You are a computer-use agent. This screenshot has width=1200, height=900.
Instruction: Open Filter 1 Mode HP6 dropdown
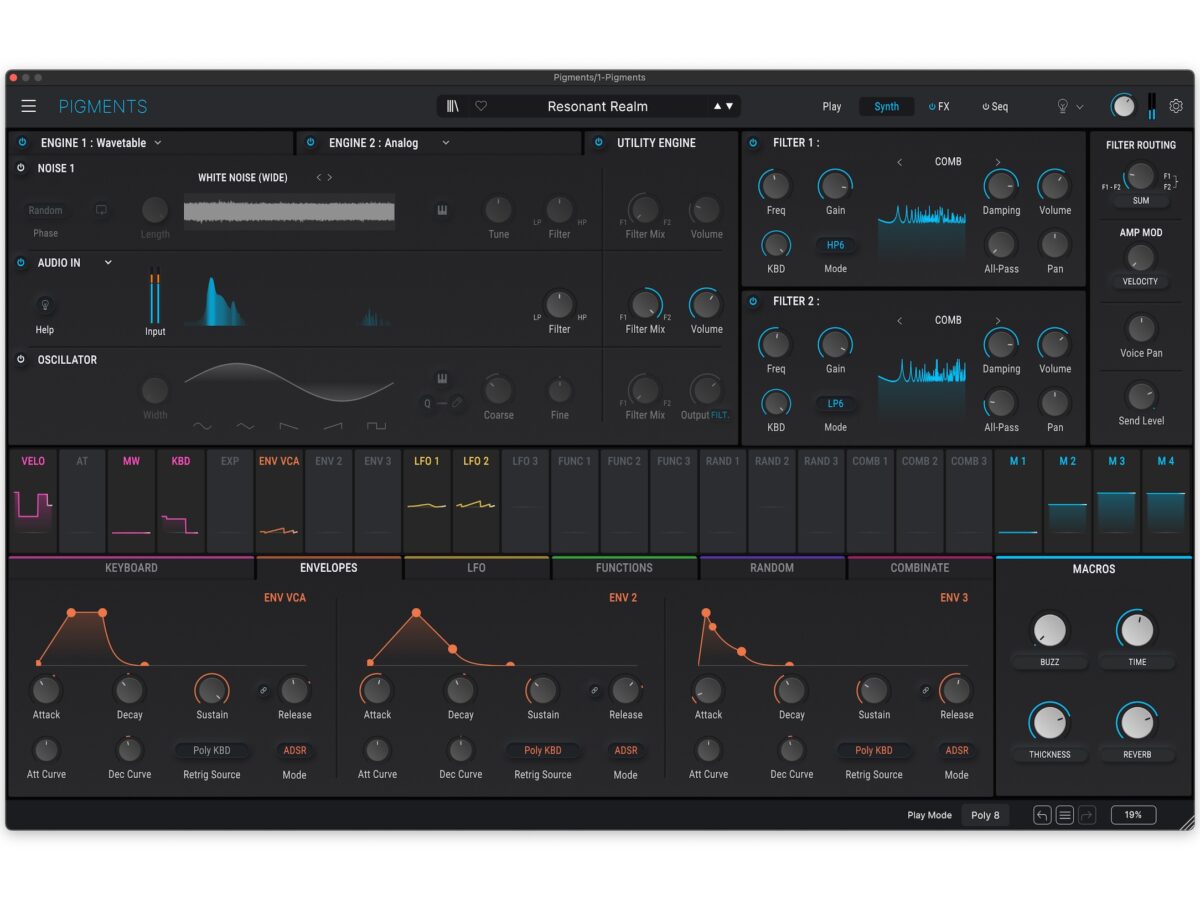(x=835, y=245)
